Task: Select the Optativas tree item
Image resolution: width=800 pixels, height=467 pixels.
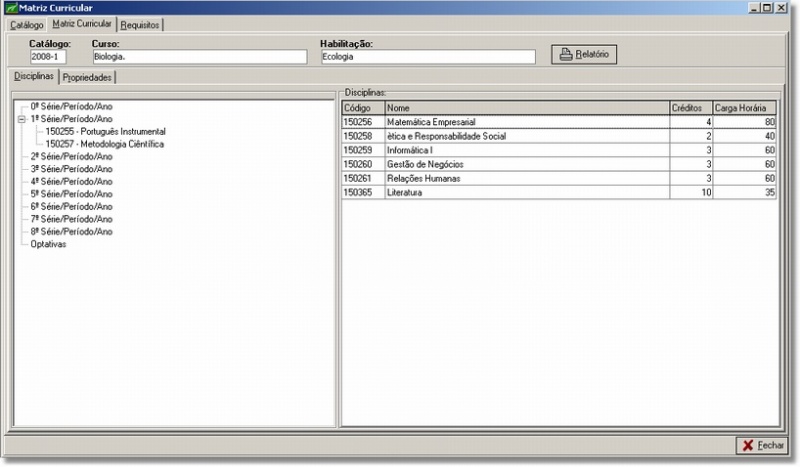Action: (49, 244)
